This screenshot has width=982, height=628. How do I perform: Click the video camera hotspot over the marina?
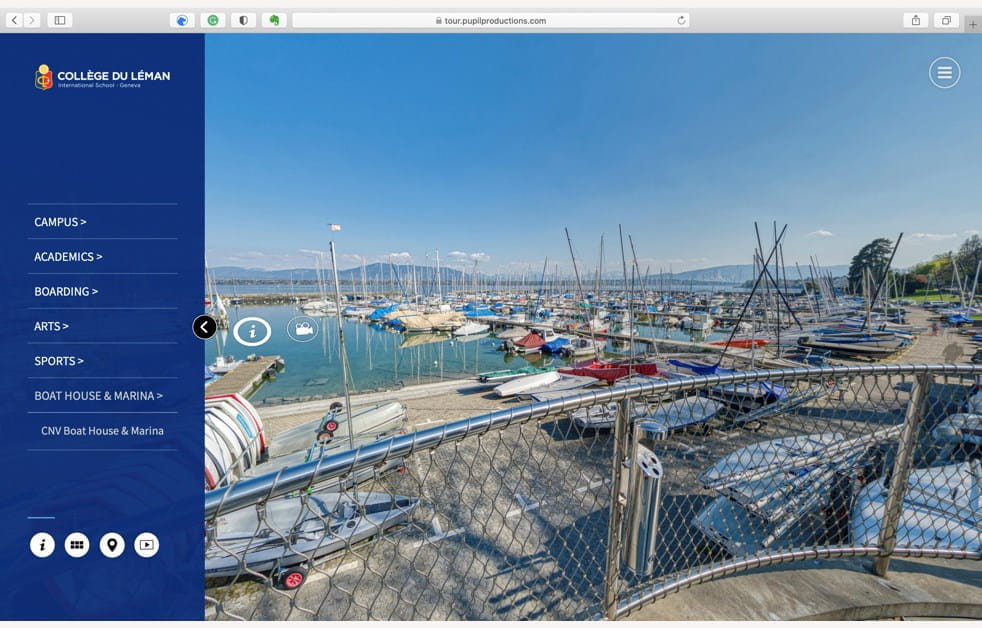tap(302, 327)
